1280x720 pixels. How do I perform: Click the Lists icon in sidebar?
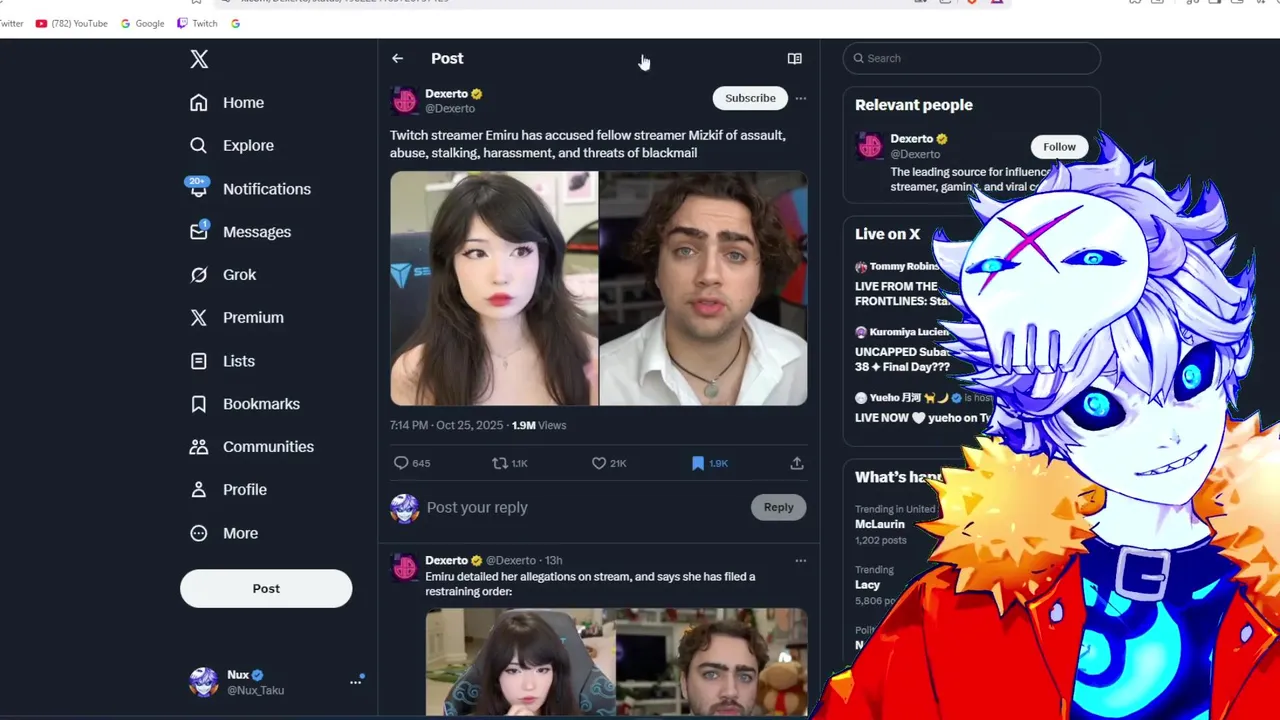(199, 361)
